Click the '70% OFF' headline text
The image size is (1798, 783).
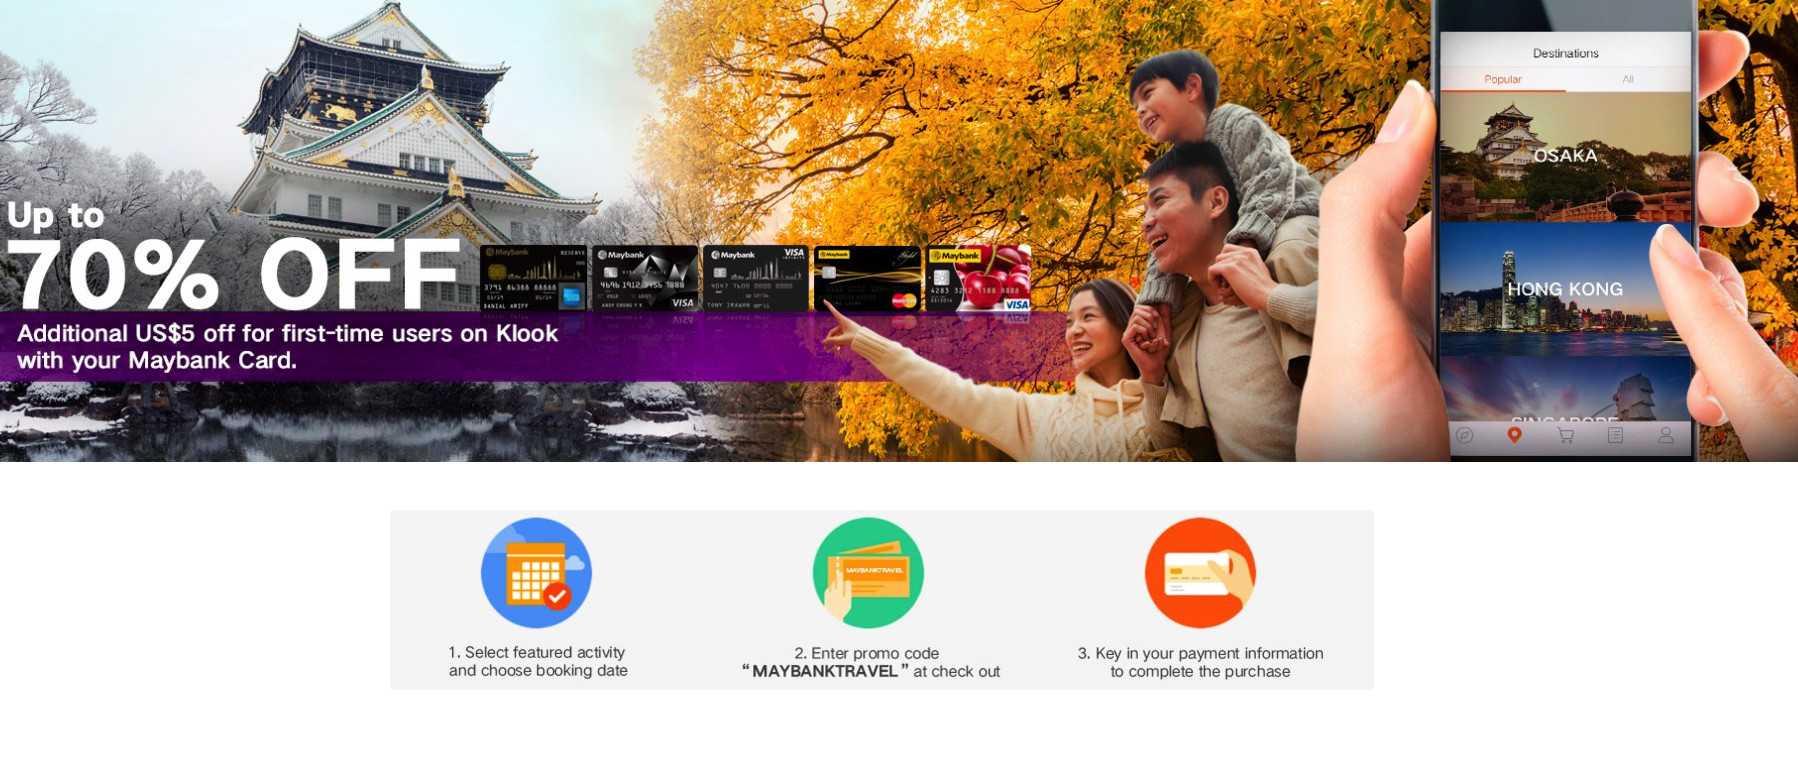[x=232, y=275]
